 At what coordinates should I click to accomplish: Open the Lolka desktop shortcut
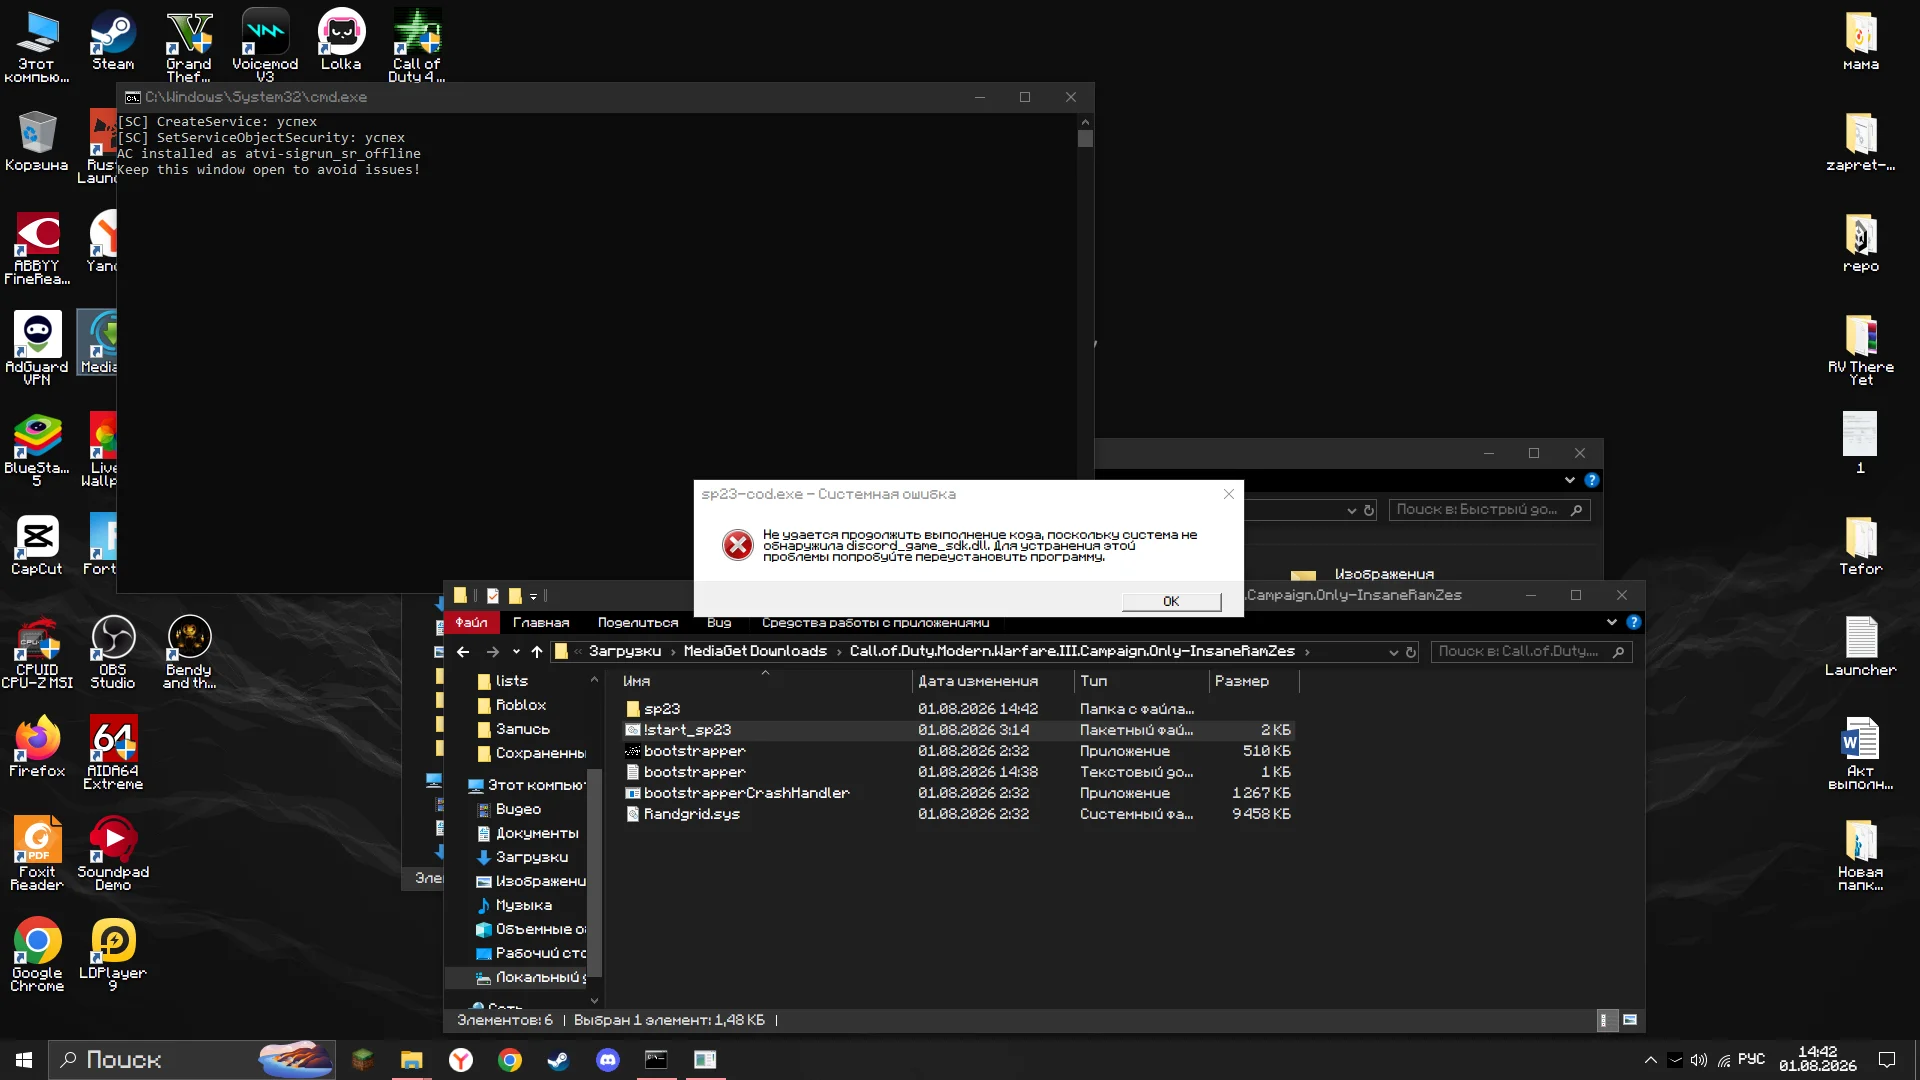pos(341,42)
